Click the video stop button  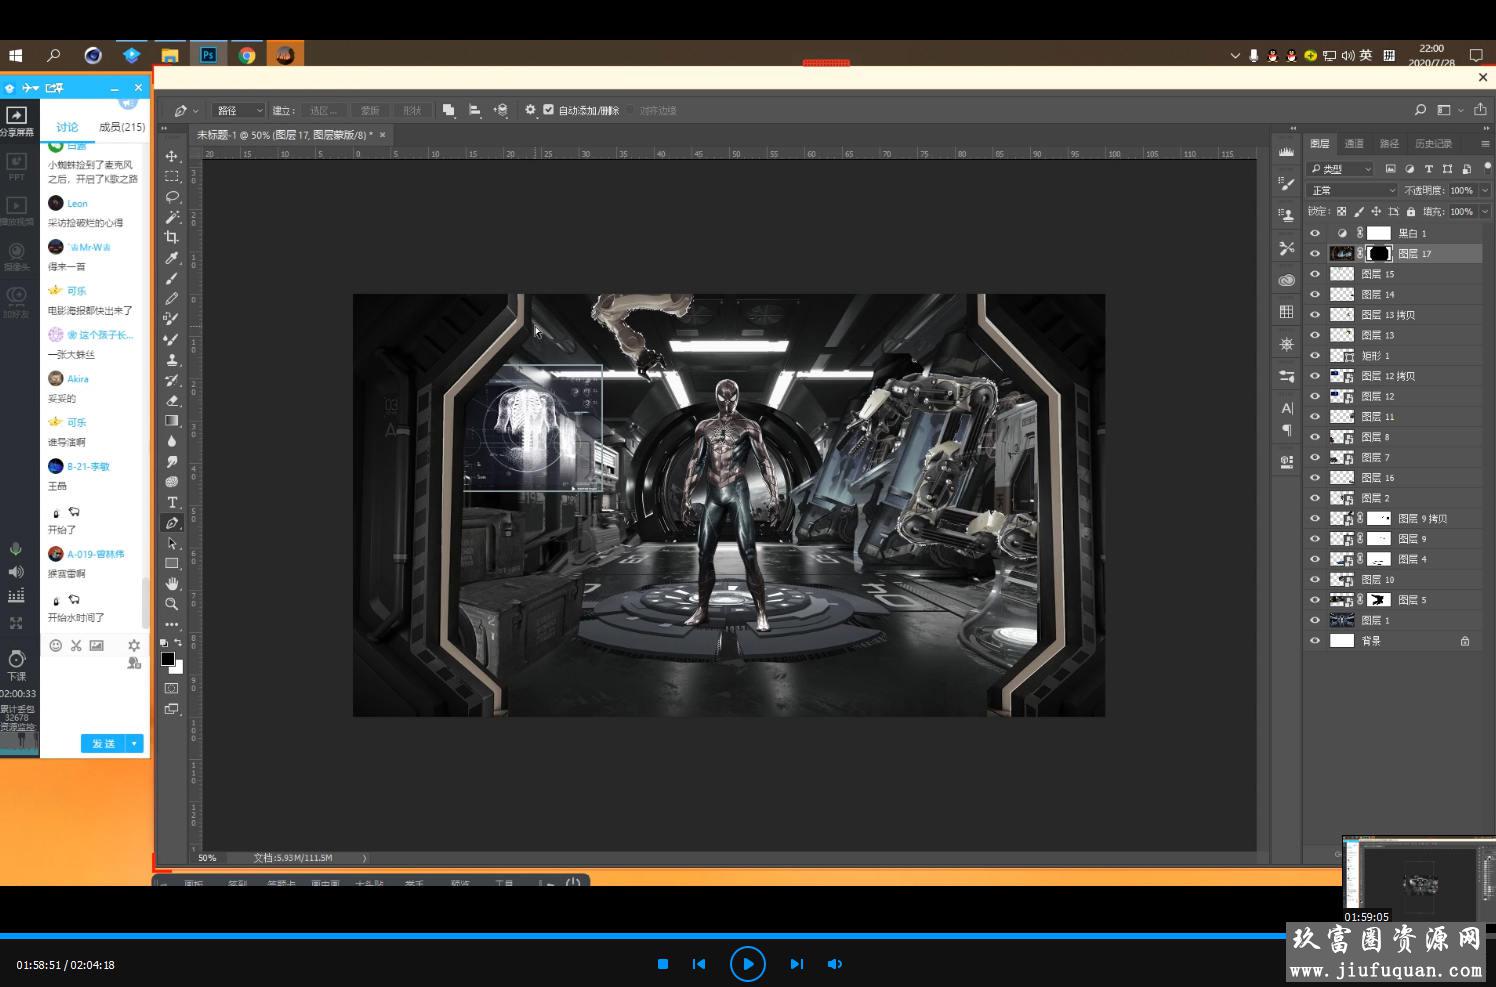click(x=663, y=964)
